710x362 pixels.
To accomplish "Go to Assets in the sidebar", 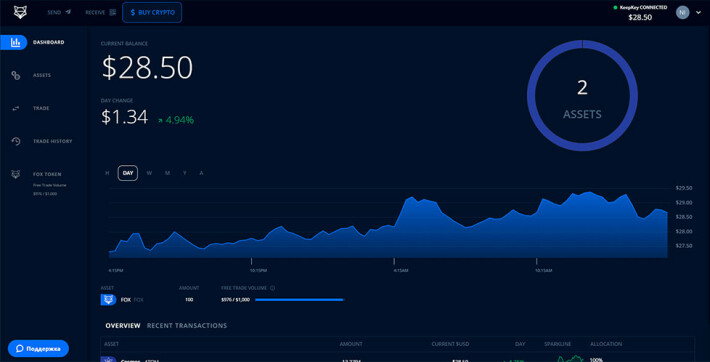I will click(42, 75).
